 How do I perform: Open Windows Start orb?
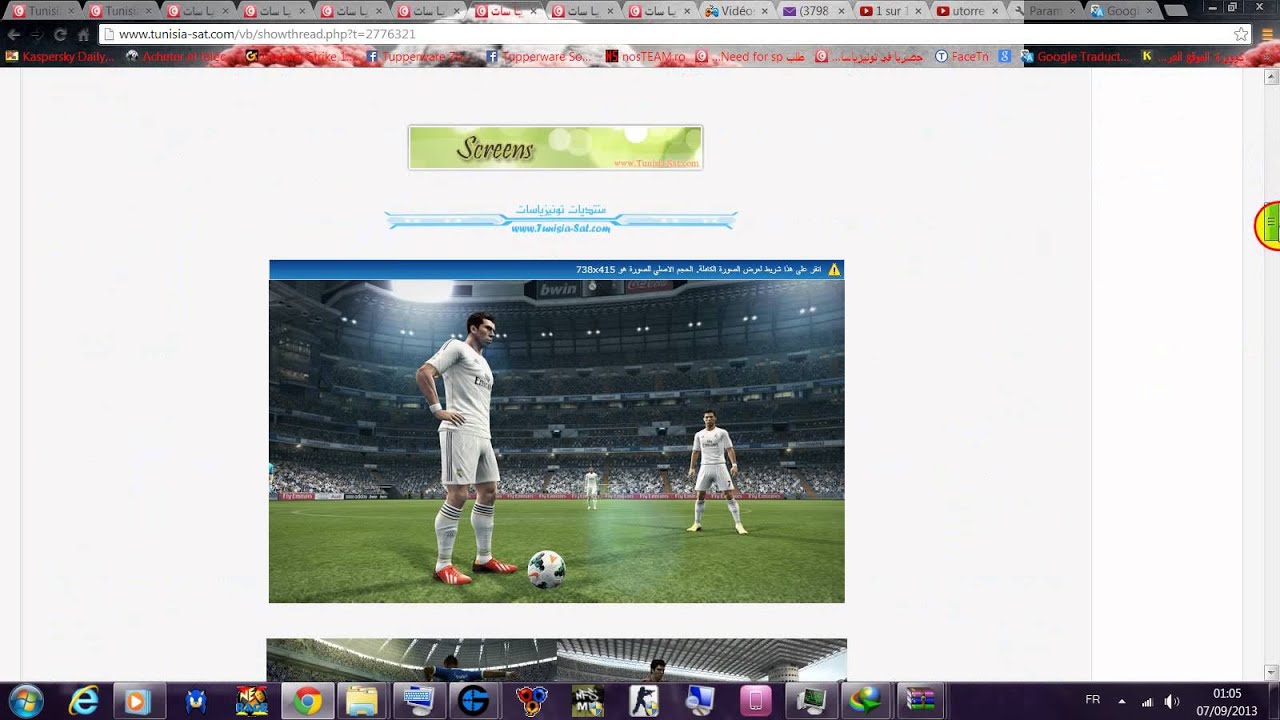[x=25, y=700]
